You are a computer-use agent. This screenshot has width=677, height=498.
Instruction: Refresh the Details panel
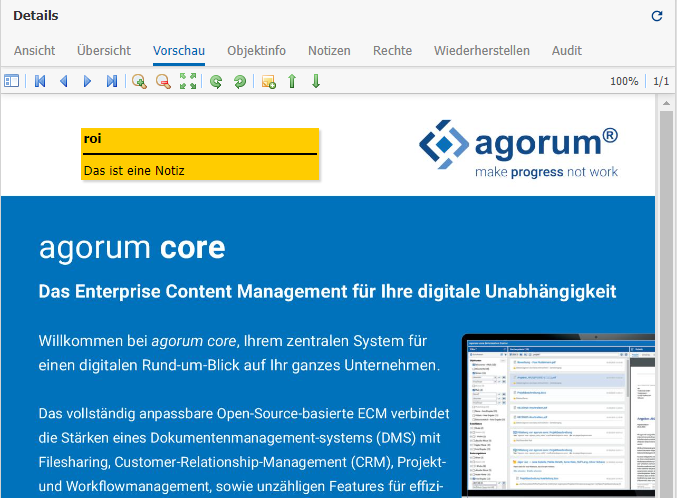coord(657,16)
